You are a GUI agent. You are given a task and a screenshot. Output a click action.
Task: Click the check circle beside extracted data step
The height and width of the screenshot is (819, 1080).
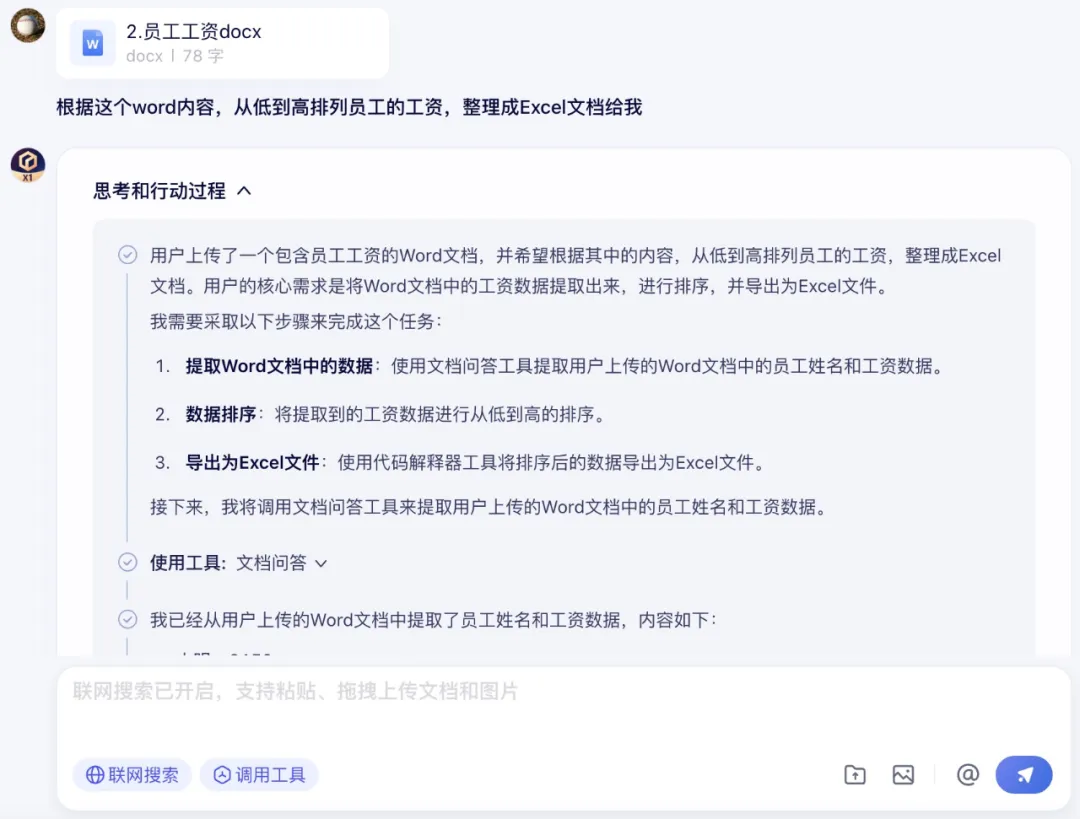point(127,619)
